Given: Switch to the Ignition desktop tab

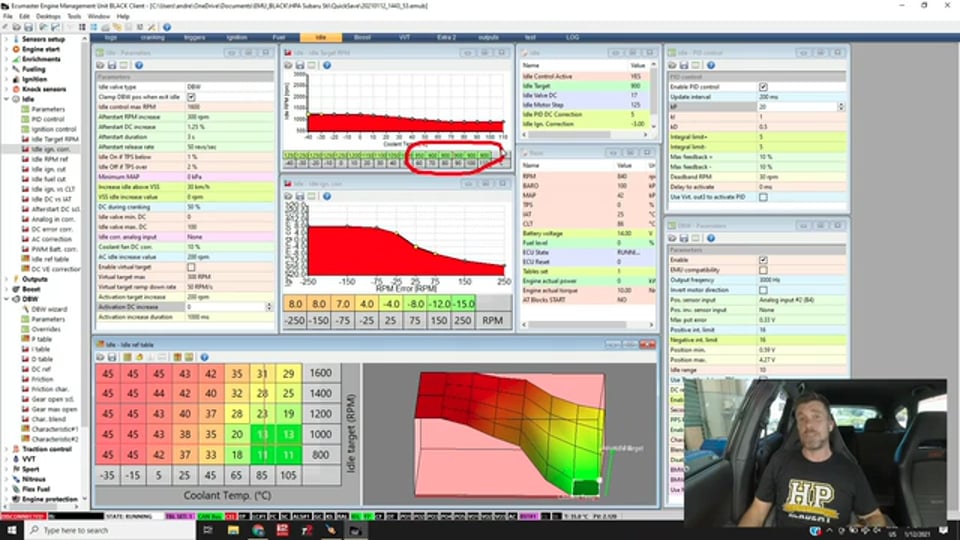Looking at the screenshot, I should [237, 37].
